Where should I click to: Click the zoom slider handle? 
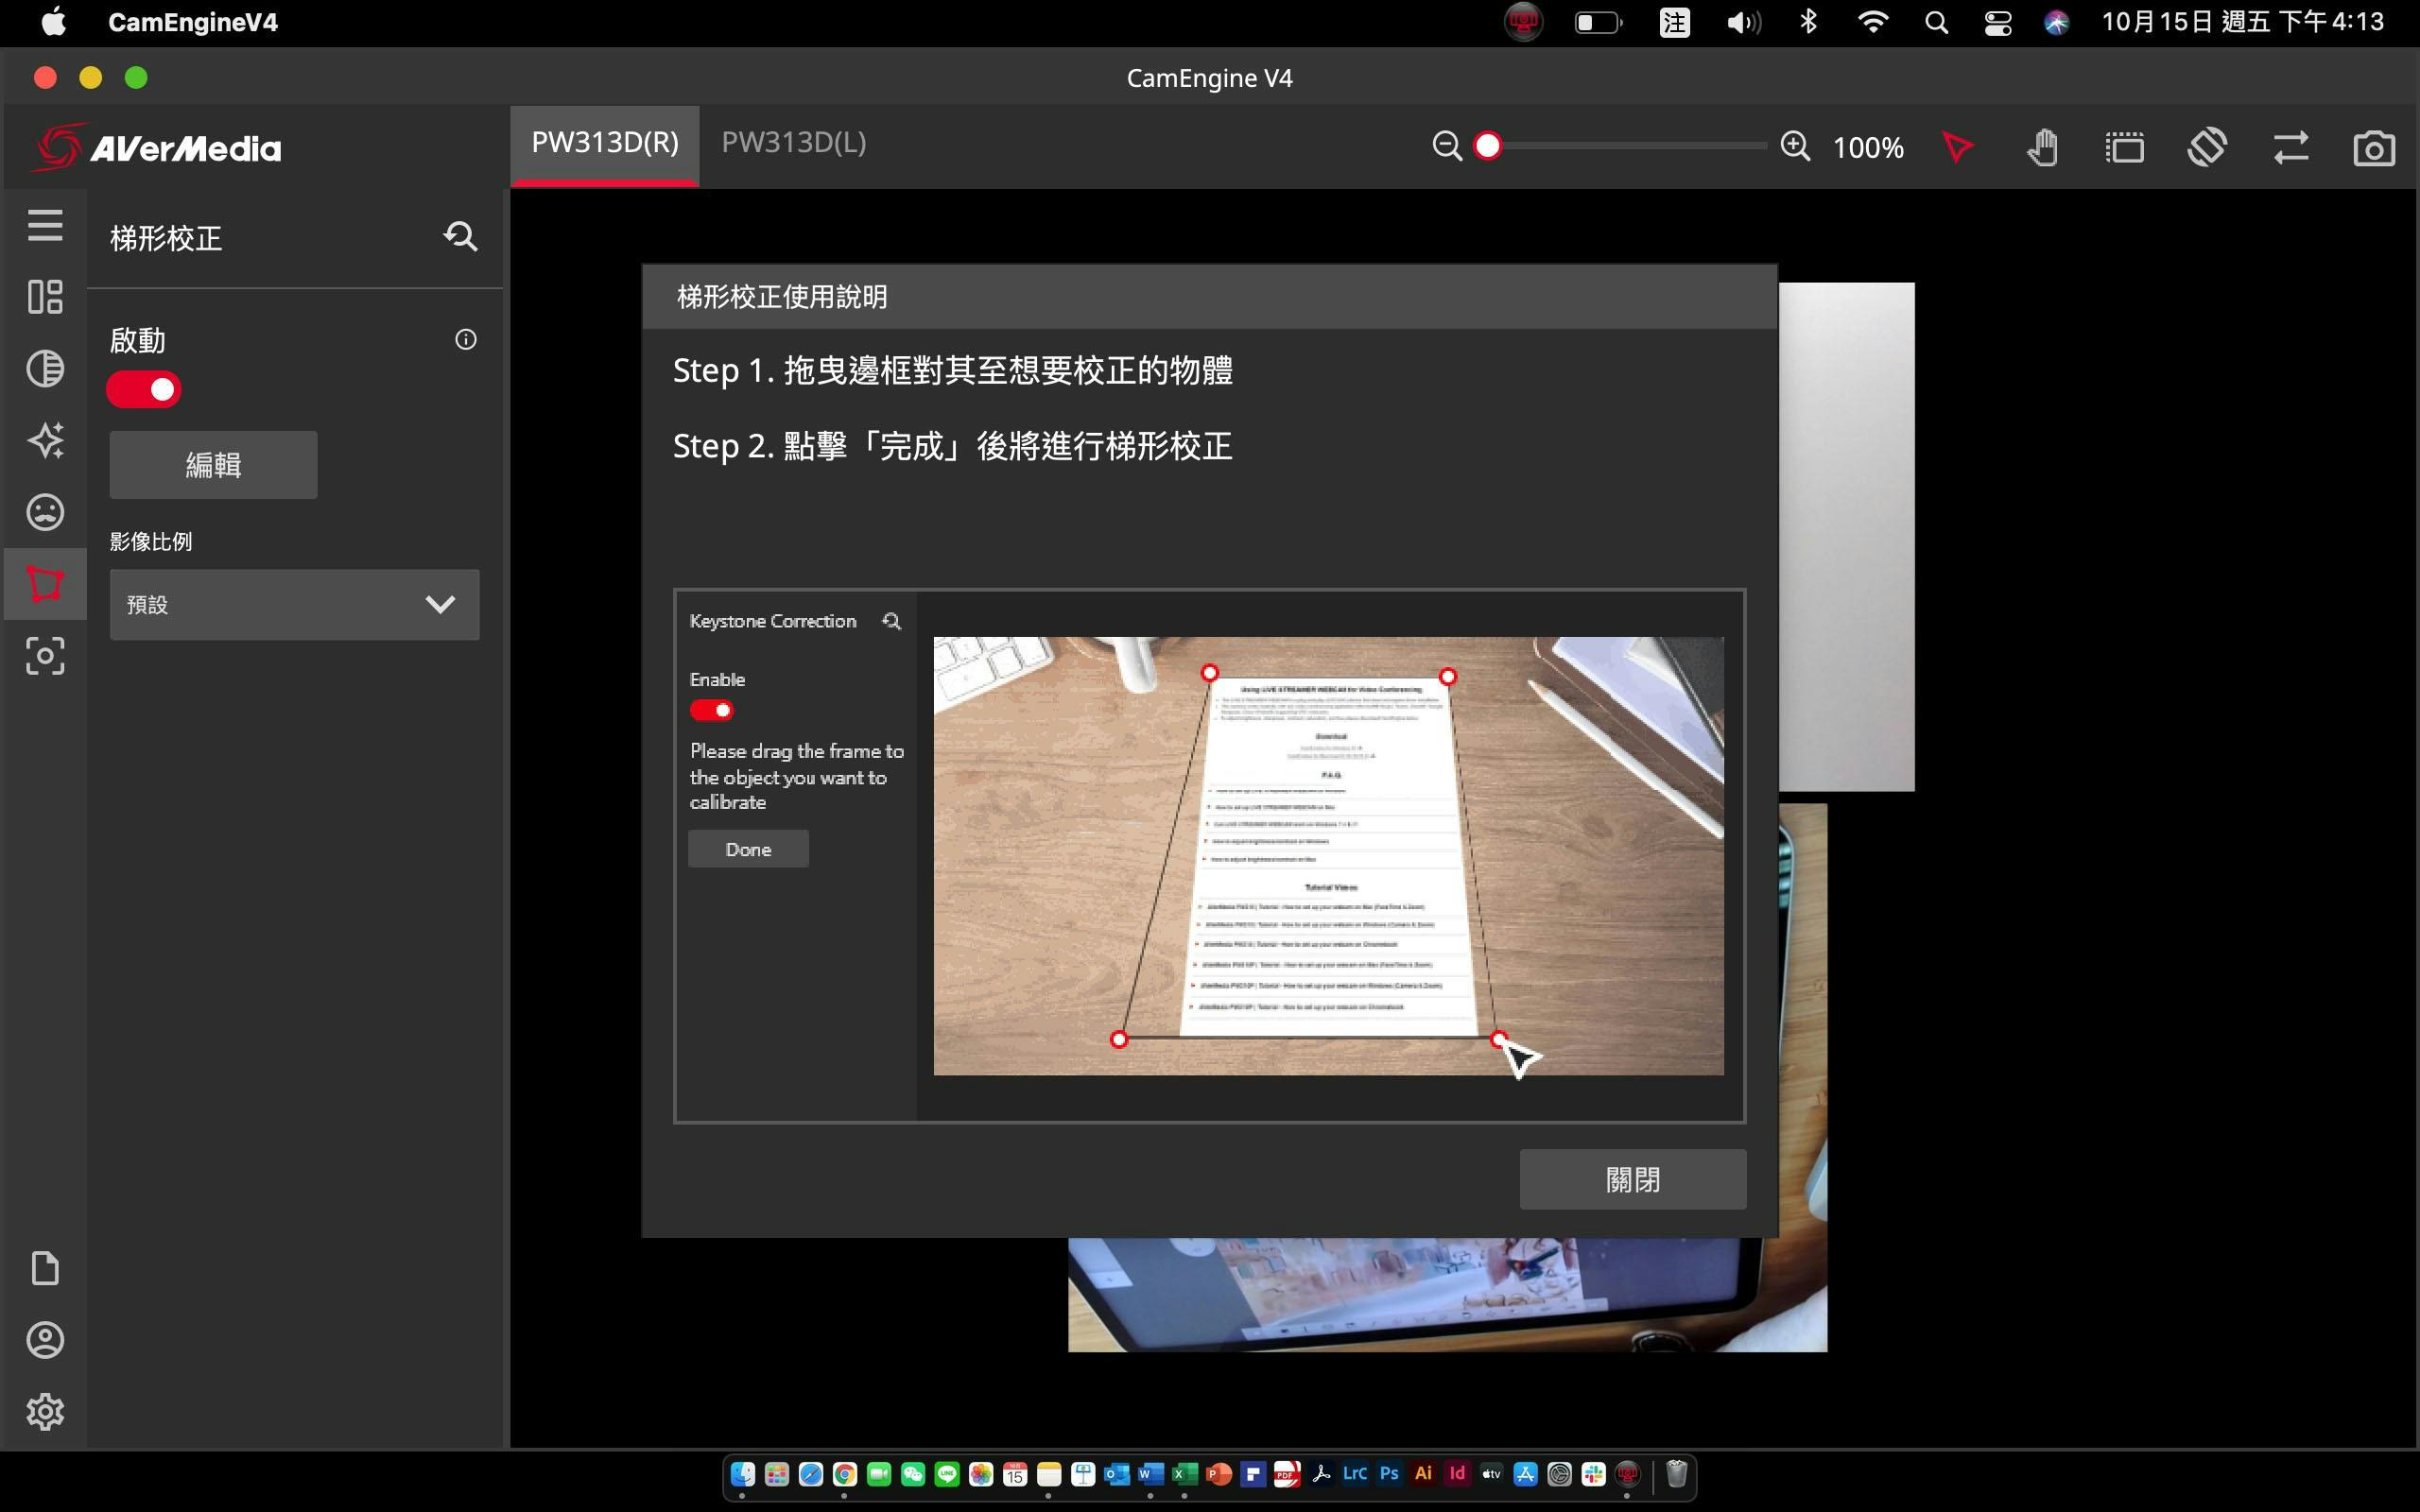(x=1488, y=146)
